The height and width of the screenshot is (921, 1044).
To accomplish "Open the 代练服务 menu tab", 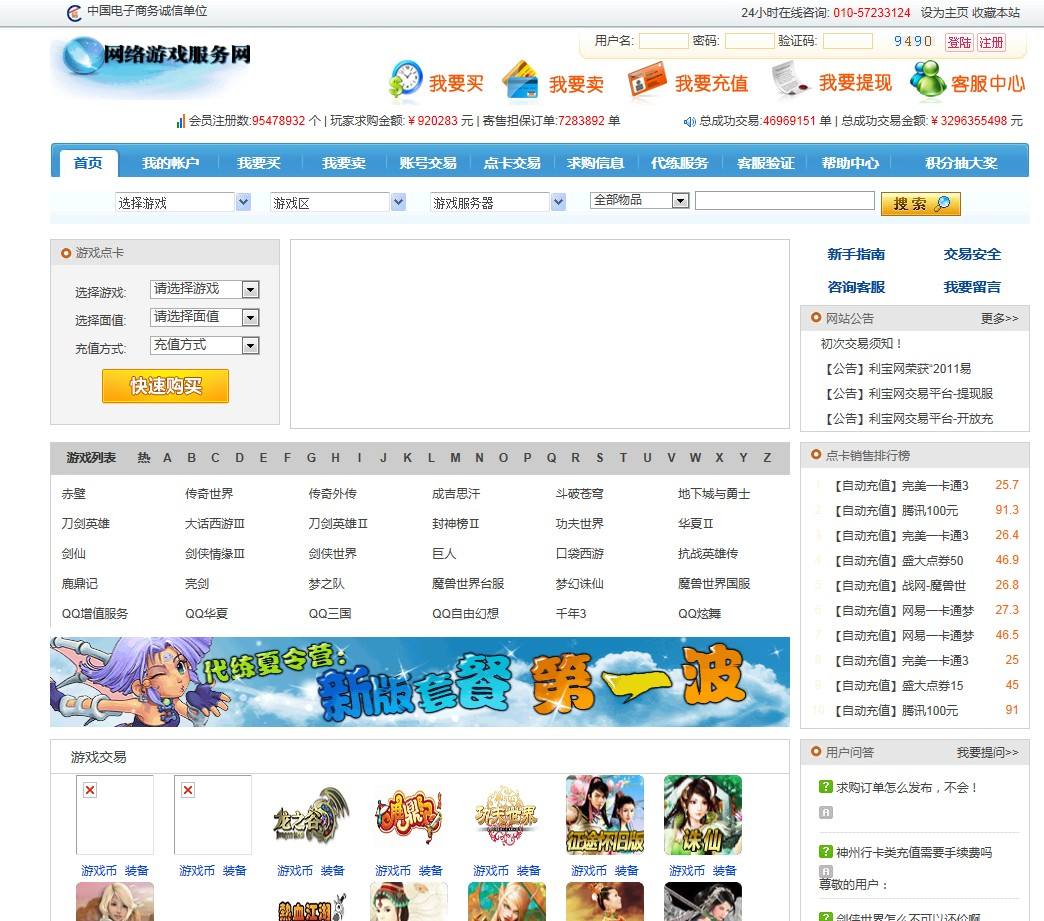I will 678,163.
